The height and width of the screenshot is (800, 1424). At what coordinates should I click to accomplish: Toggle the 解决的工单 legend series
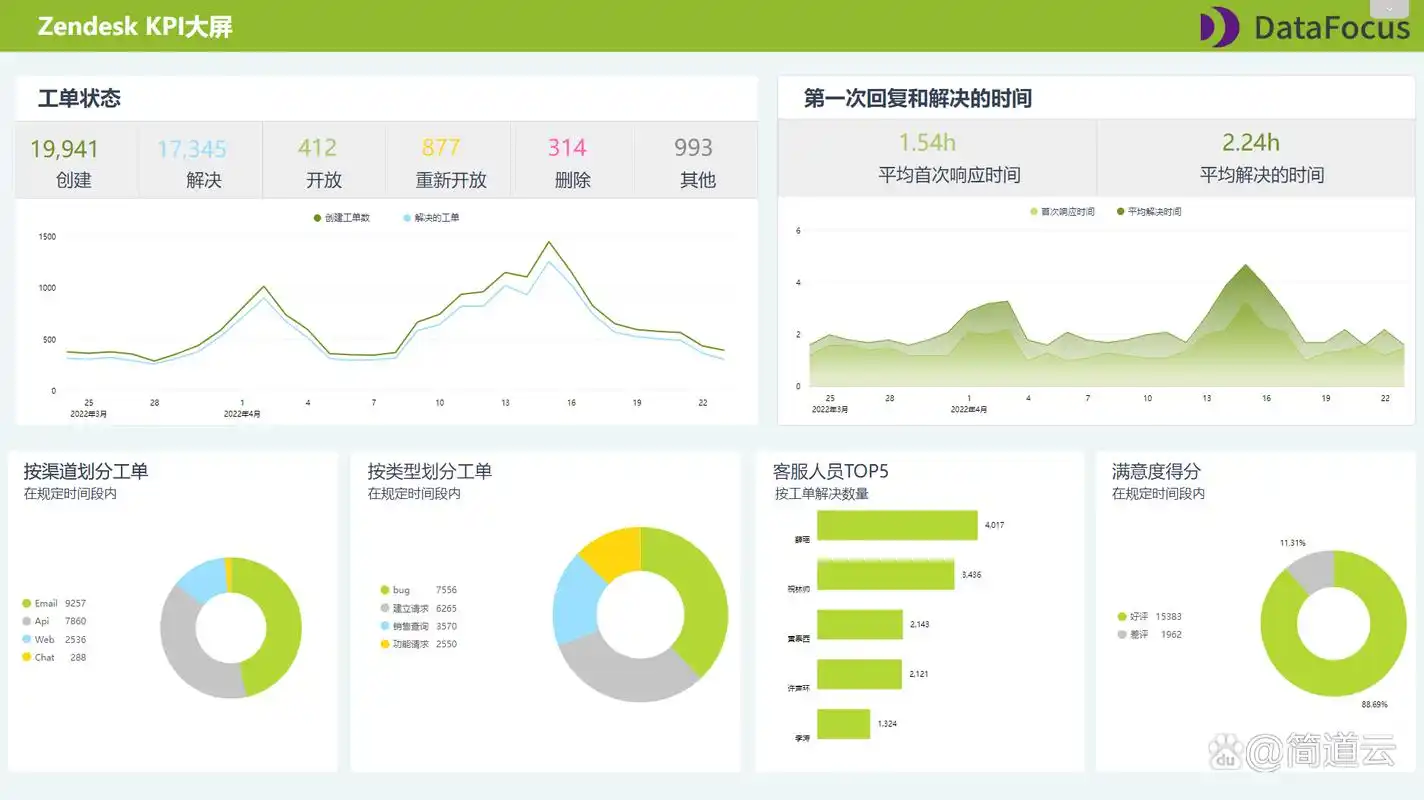[432, 217]
